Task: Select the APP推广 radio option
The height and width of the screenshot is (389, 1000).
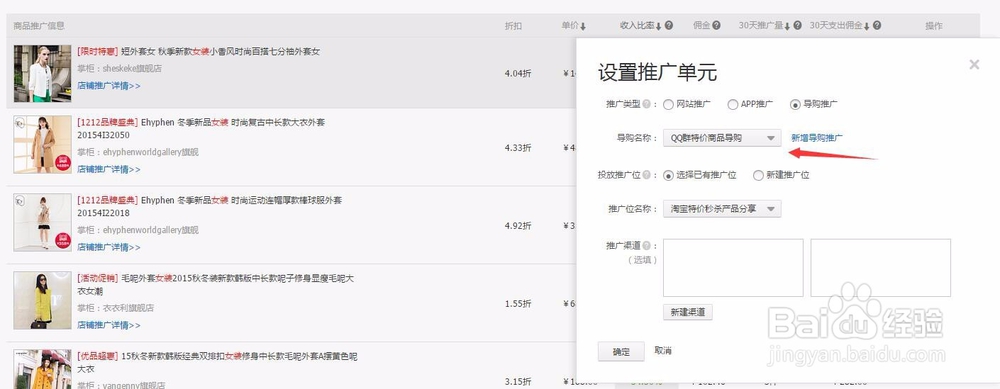Action: point(732,104)
